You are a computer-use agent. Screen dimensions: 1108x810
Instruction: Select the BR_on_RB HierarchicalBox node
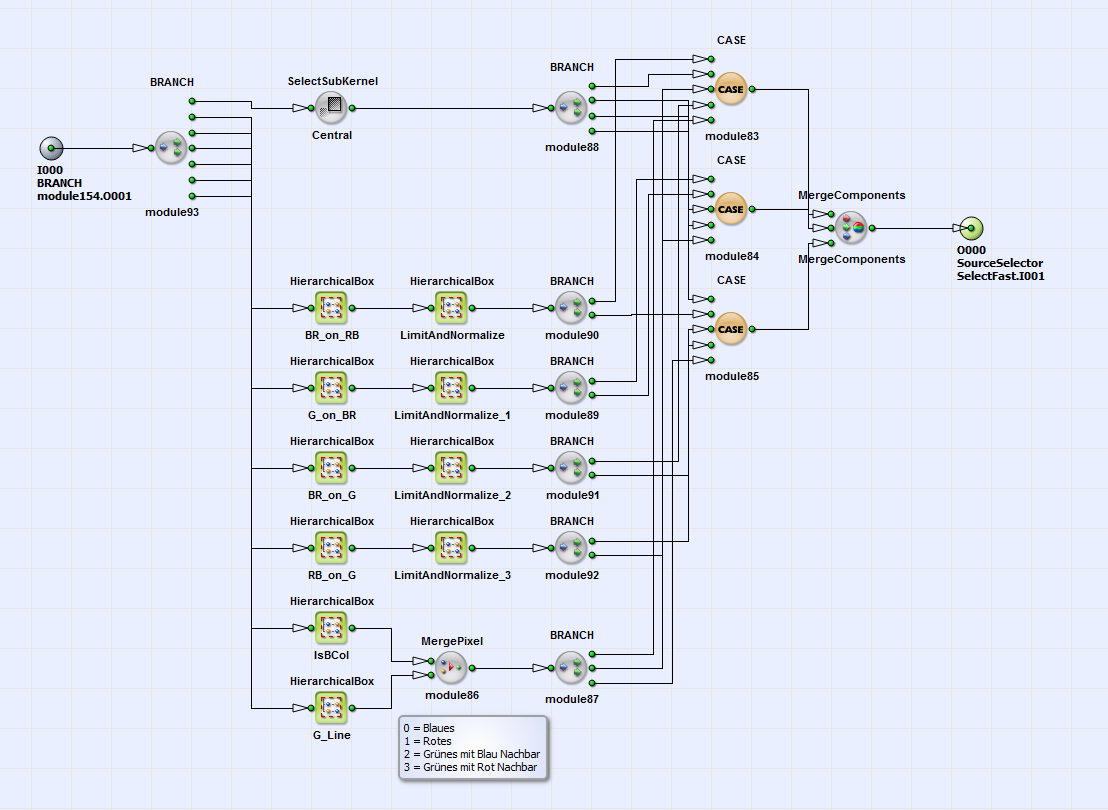331,307
